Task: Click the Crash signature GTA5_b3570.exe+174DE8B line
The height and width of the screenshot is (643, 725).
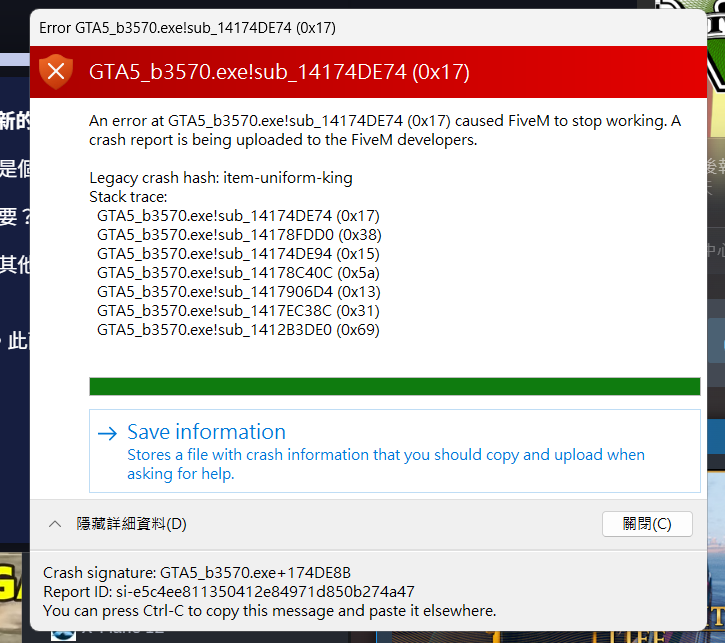Action: pyautogui.click(x=197, y=573)
